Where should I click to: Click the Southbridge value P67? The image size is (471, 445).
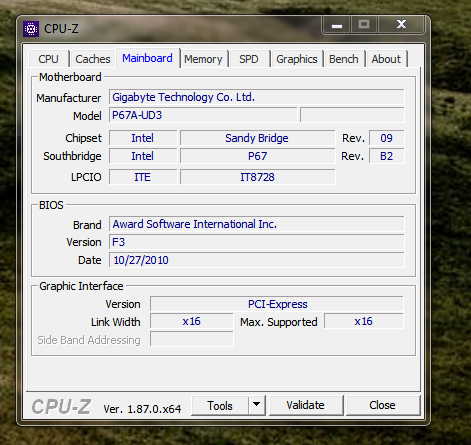tap(257, 156)
